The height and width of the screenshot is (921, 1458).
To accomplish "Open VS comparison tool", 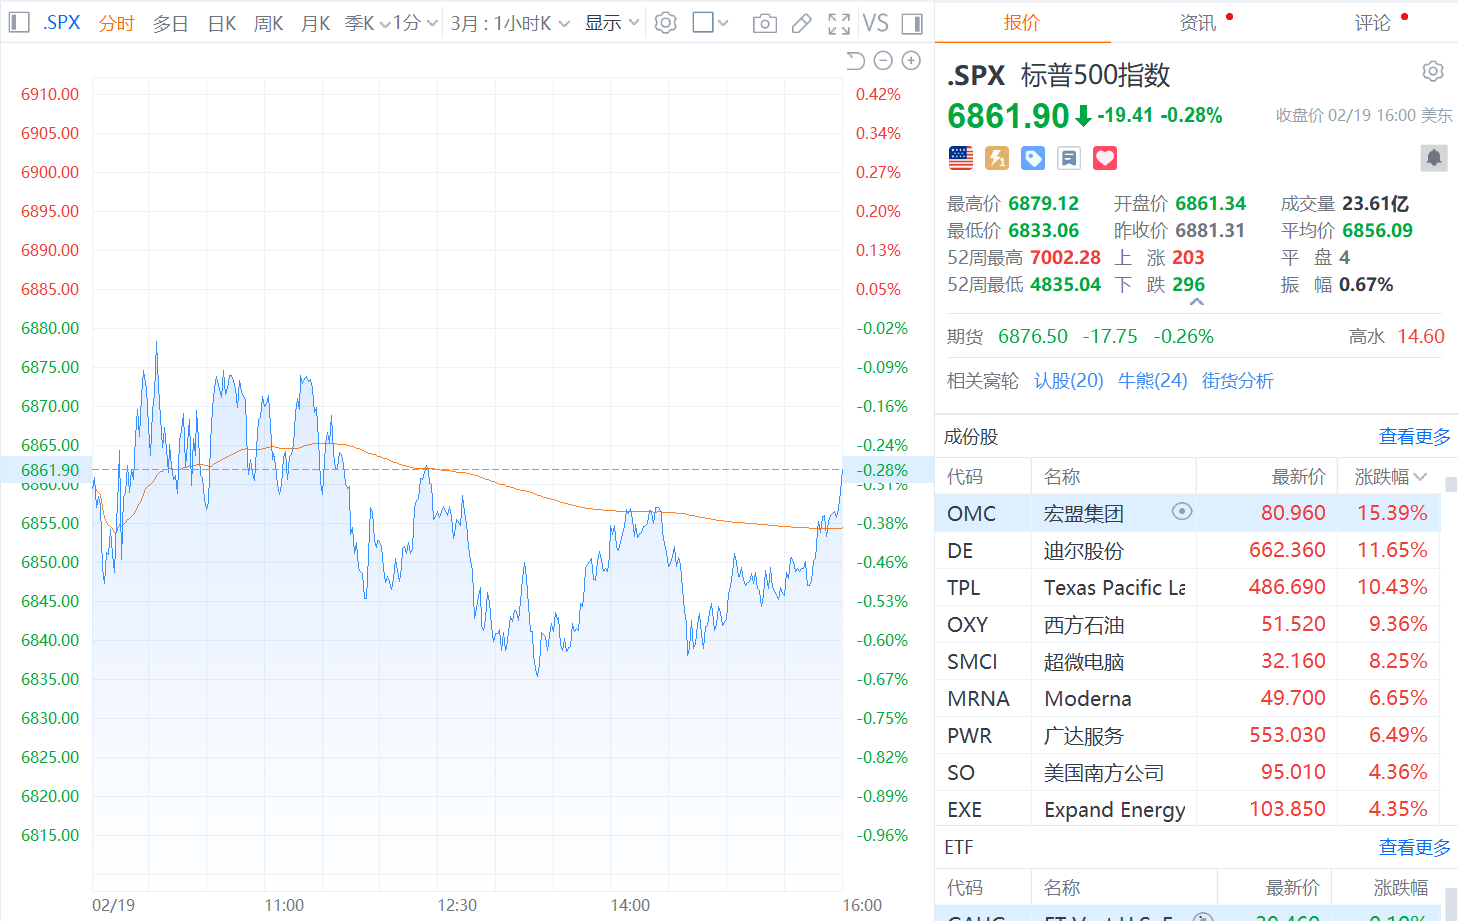I will [875, 23].
